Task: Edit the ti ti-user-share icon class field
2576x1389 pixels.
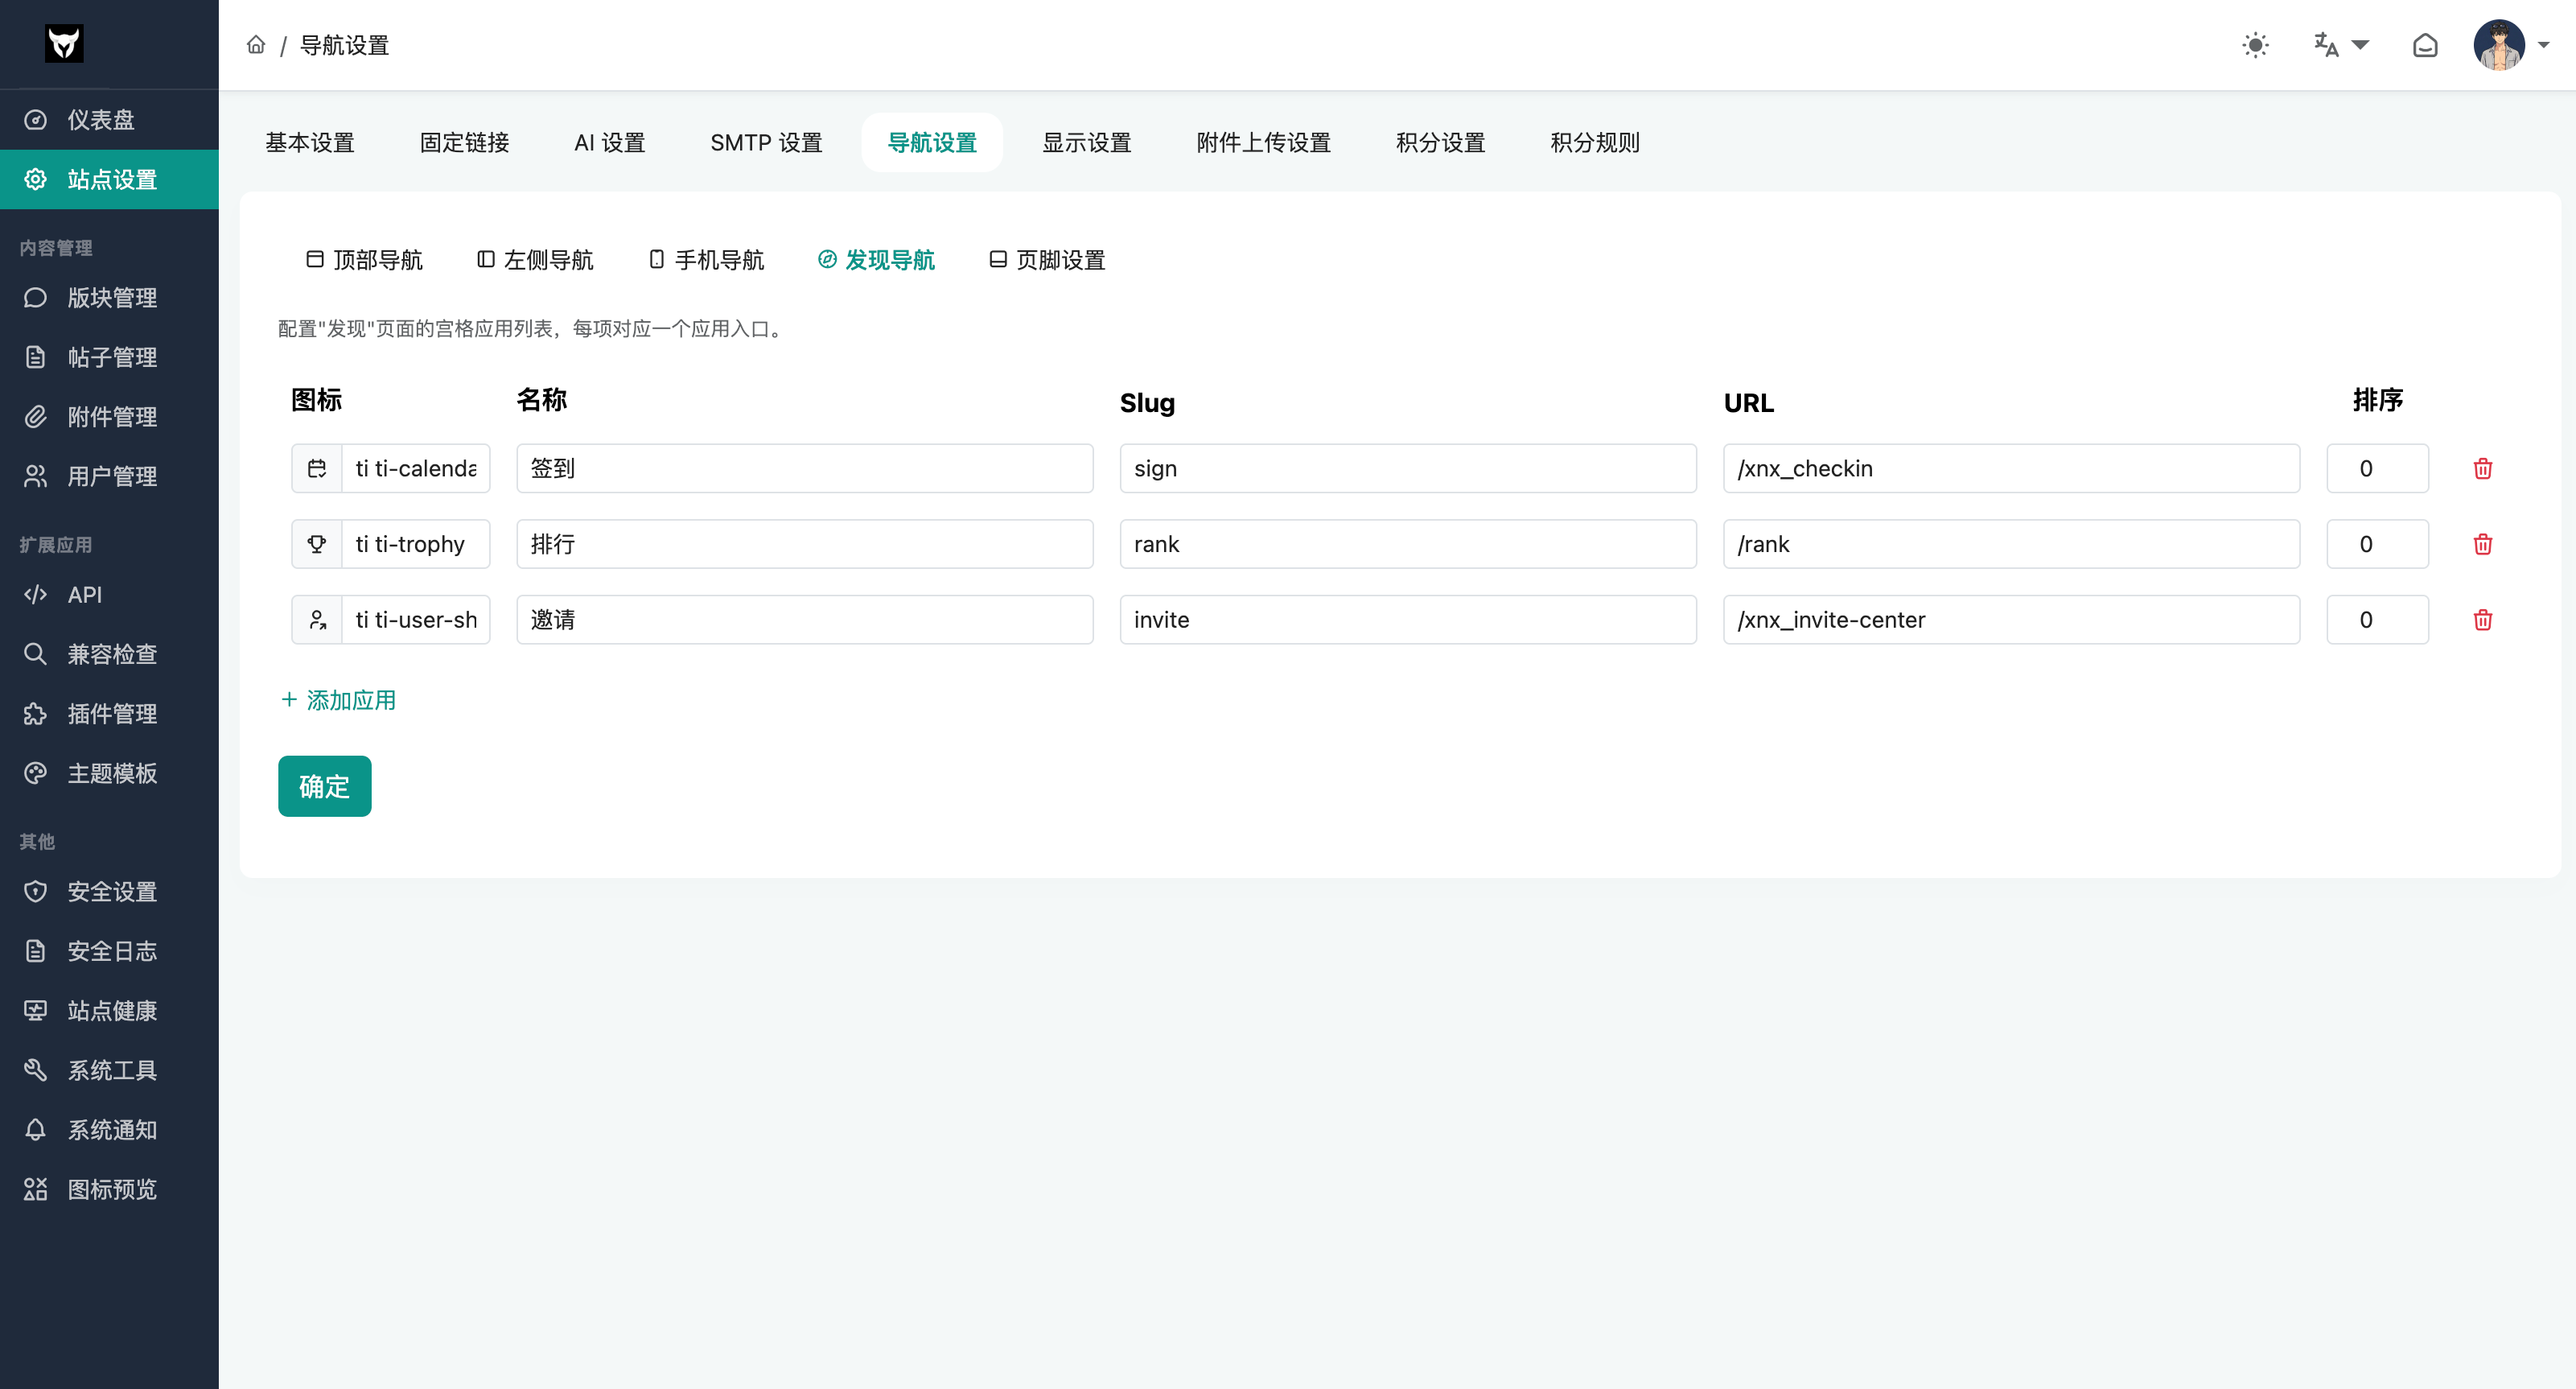Action: [x=416, y=620]
